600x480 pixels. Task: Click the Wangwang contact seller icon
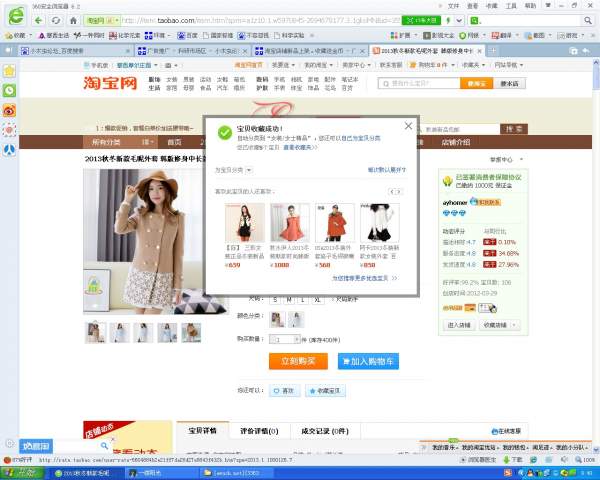click(485, 202)
